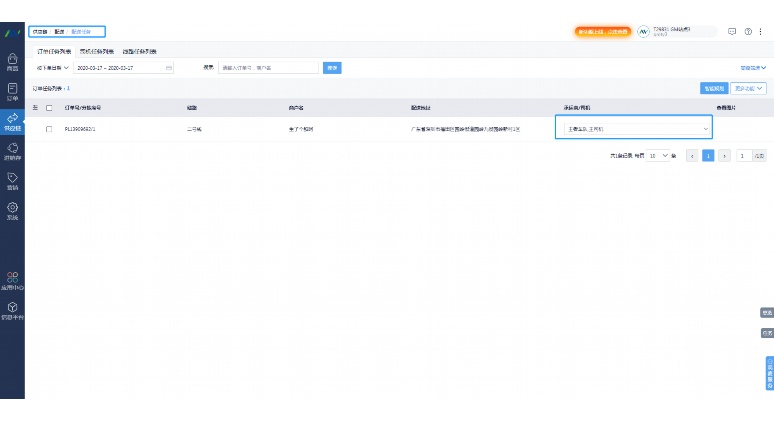Click the date range field 2020-03-17
Viewport: 774px width, 421px height.
click(x=123, y=68)
